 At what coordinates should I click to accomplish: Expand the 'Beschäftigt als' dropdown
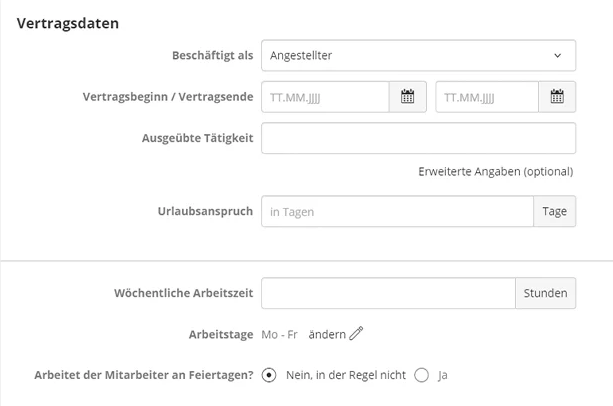coord(418,55)
